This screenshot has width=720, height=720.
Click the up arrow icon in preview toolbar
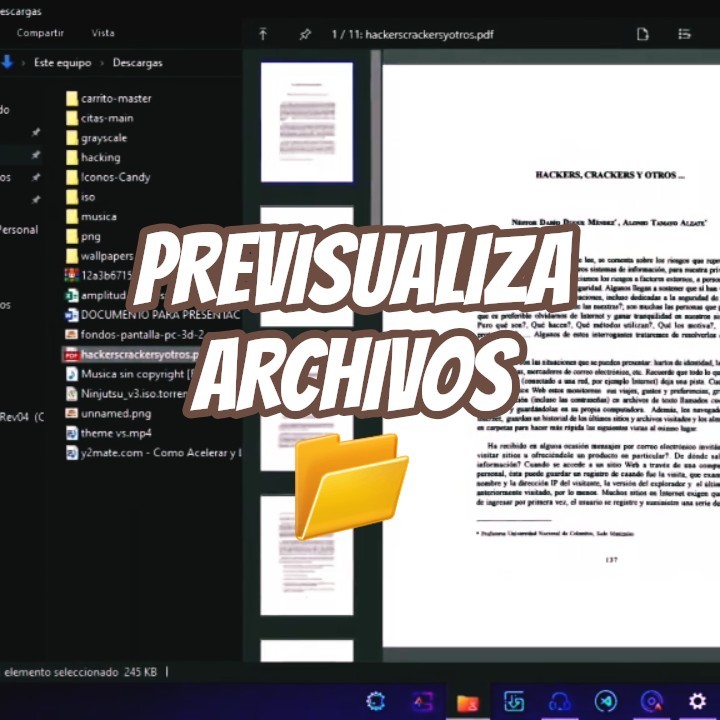click(263, 34)
